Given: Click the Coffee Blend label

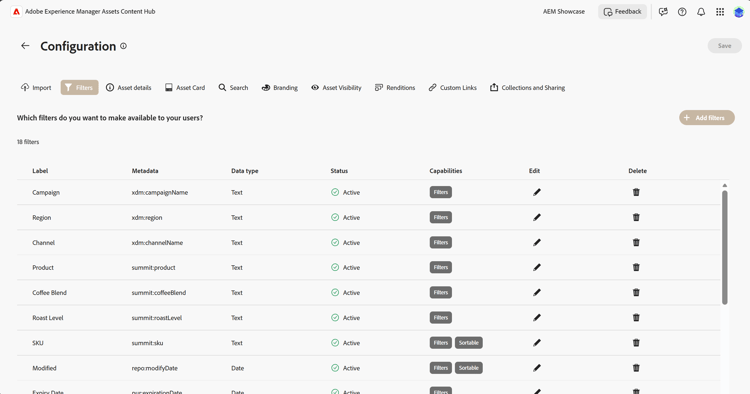Looking at the screenshot, I should pos(49,293).
